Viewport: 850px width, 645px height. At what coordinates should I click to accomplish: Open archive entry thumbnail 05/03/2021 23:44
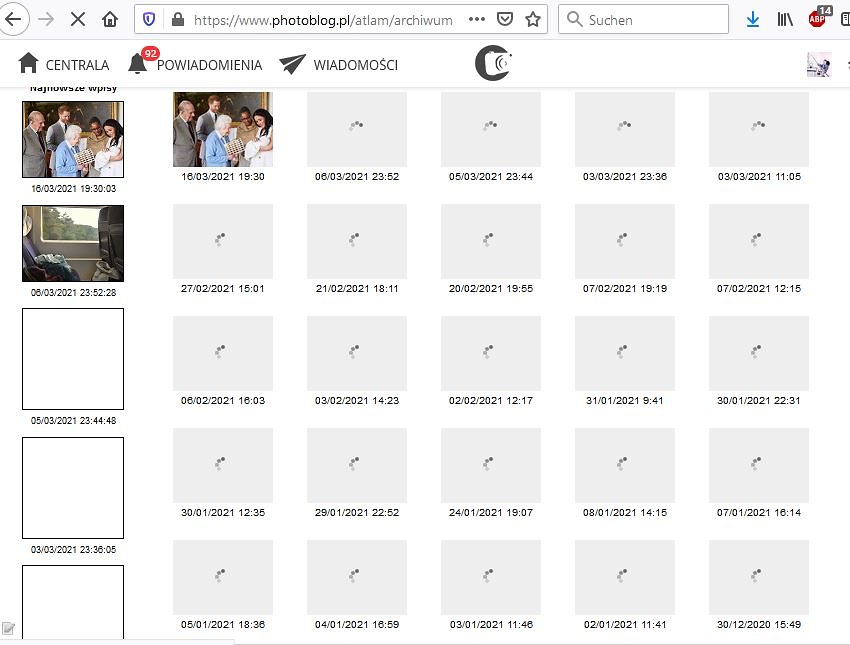pos(491,129)
